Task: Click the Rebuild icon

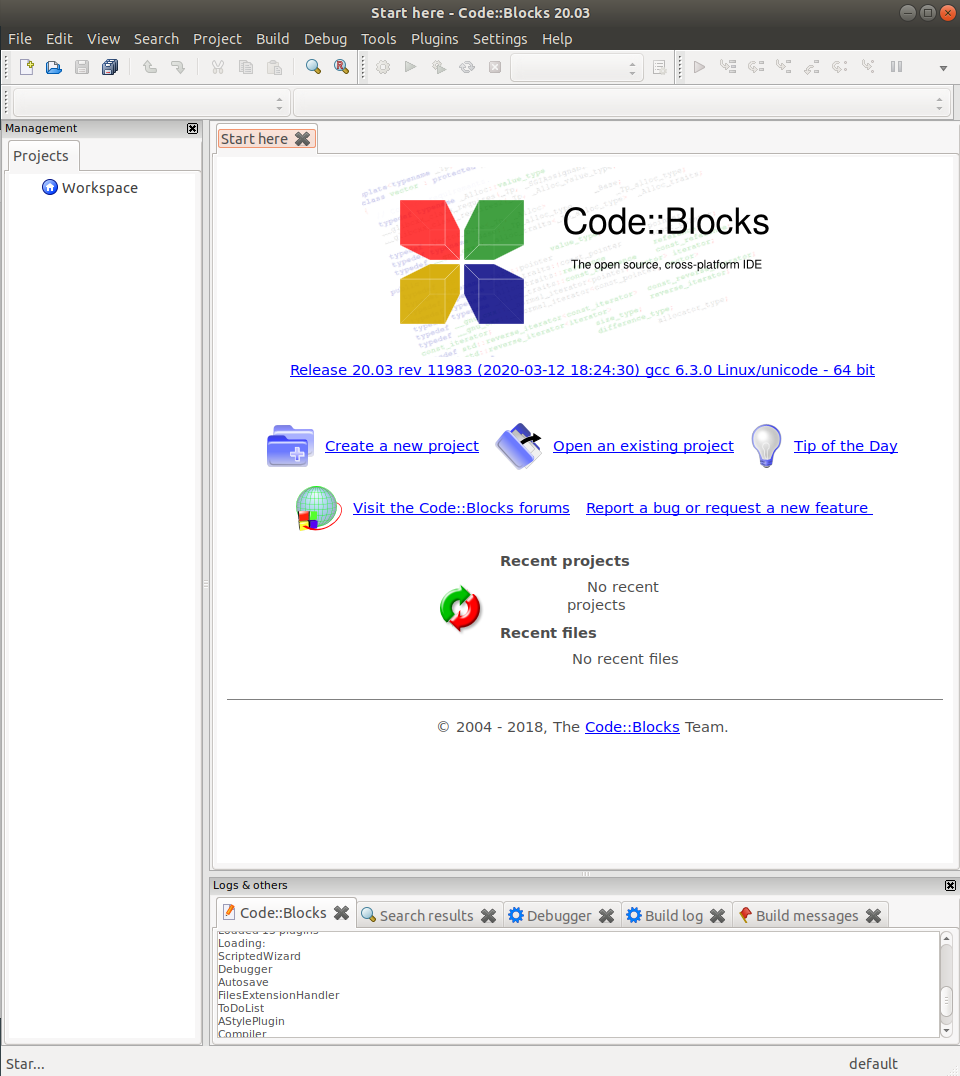Action: click(x=467, y=67)
